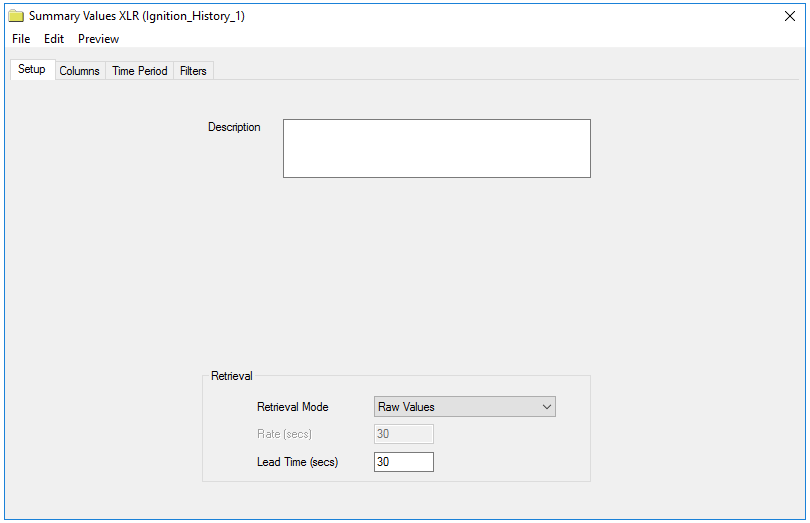Click the Rate (secs) label
This screenshot has width=810, height=523.
(284, 434)
